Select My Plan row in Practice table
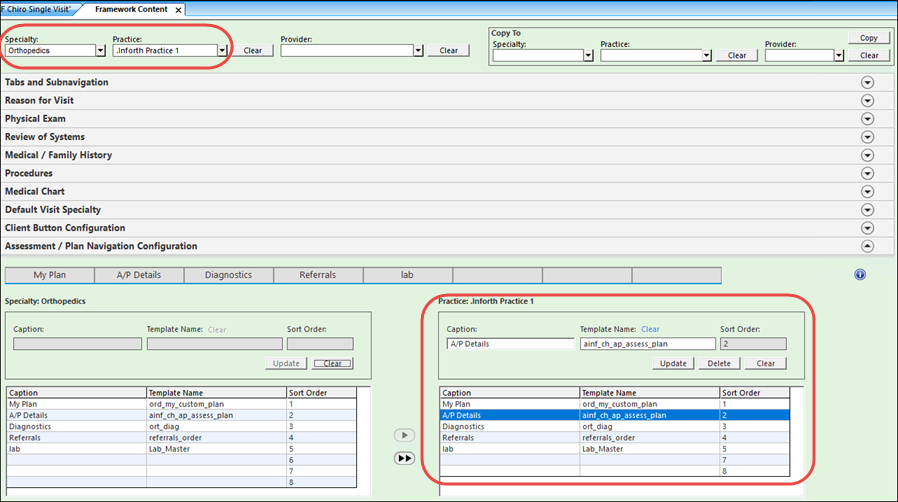 (615, 404)
